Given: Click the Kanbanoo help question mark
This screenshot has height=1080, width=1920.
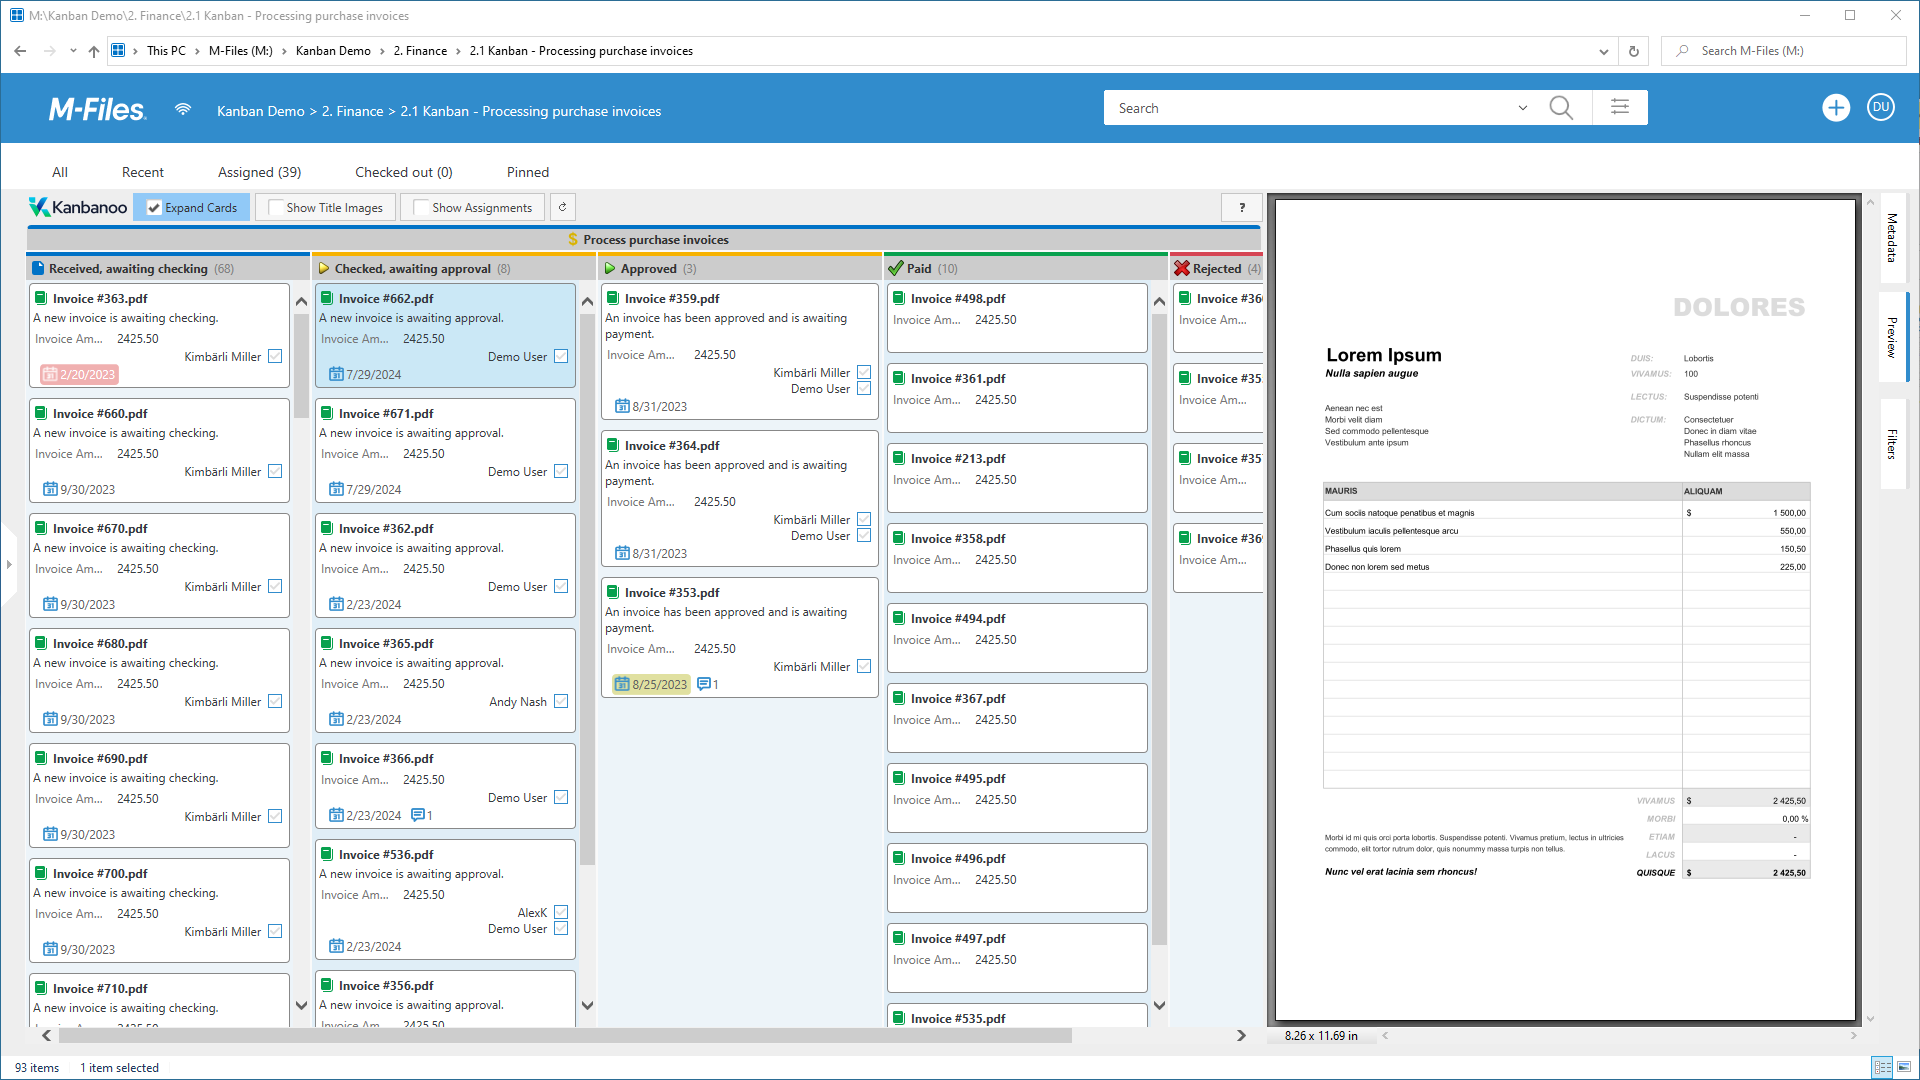Looking at the screenshot, I should click(1242, 207).
